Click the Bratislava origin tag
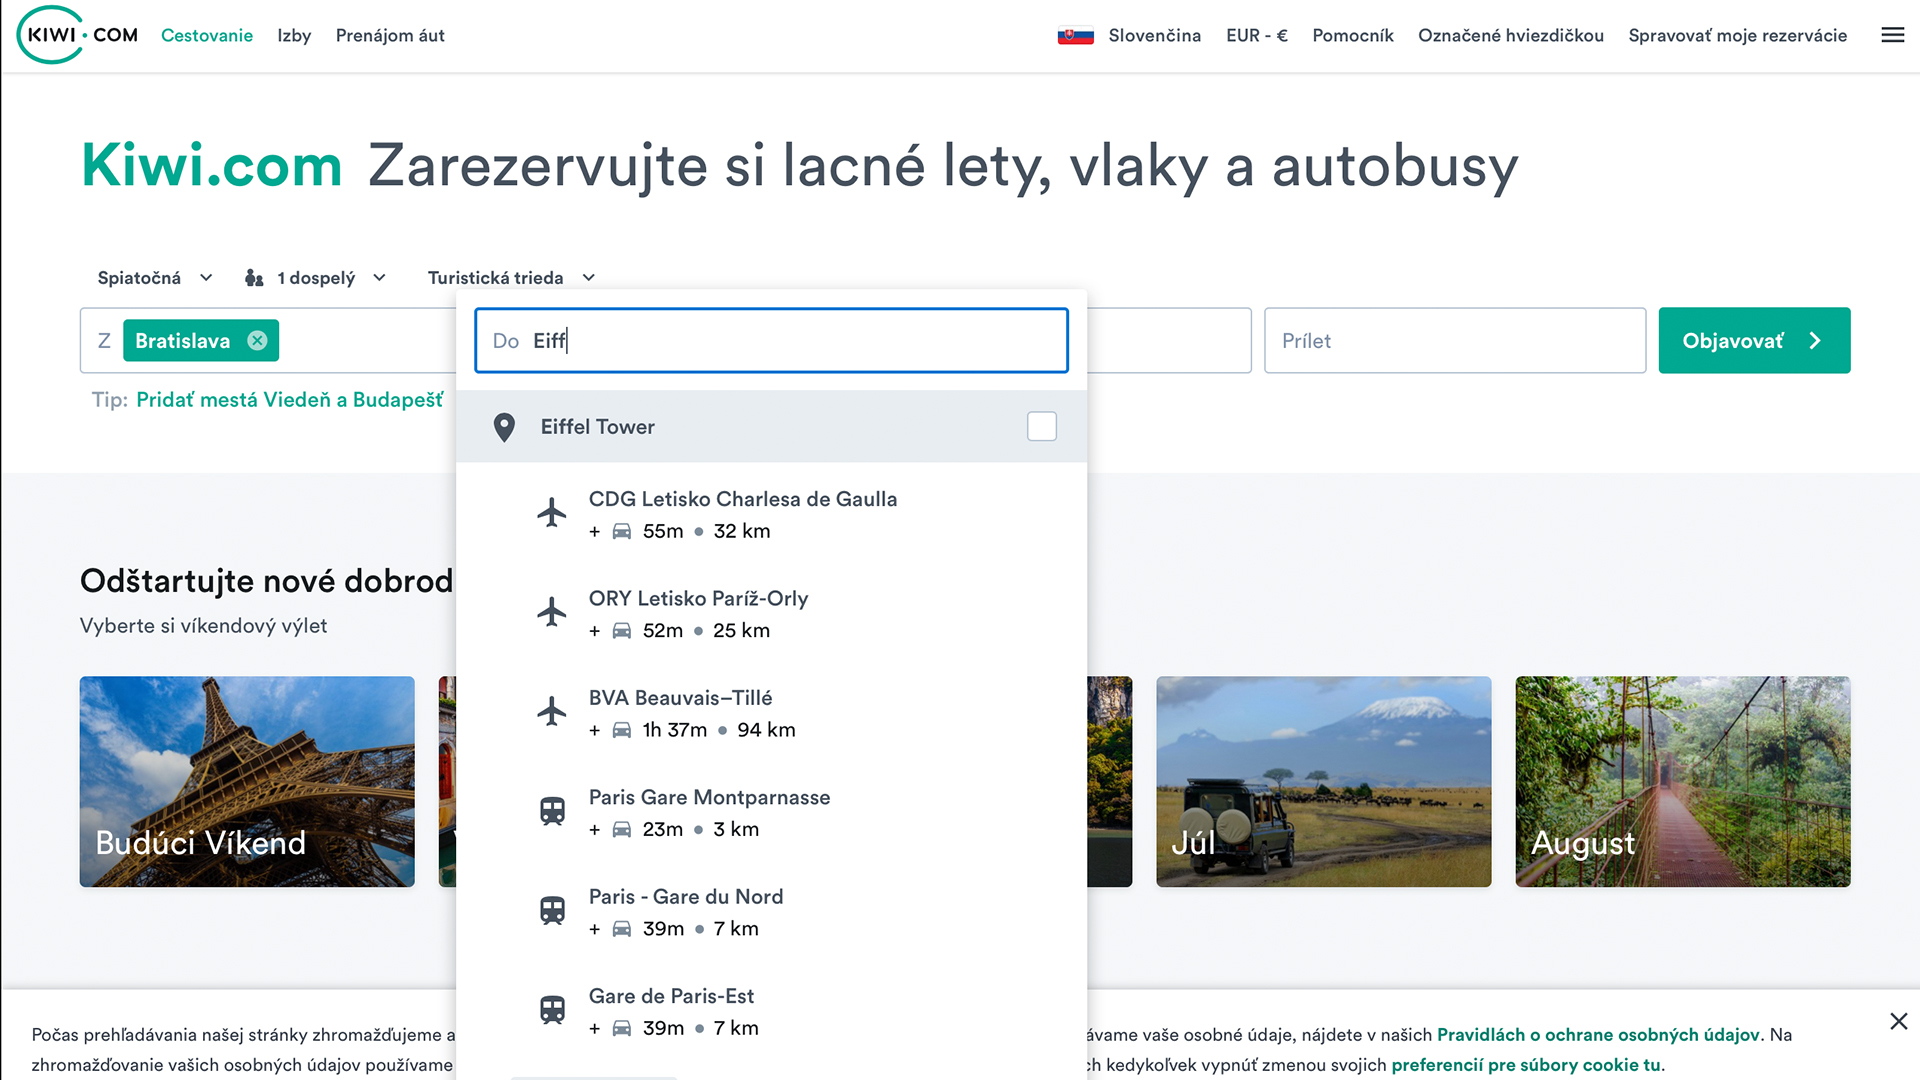This screenshot has width=1920, height=1080. tap(200, 341)
